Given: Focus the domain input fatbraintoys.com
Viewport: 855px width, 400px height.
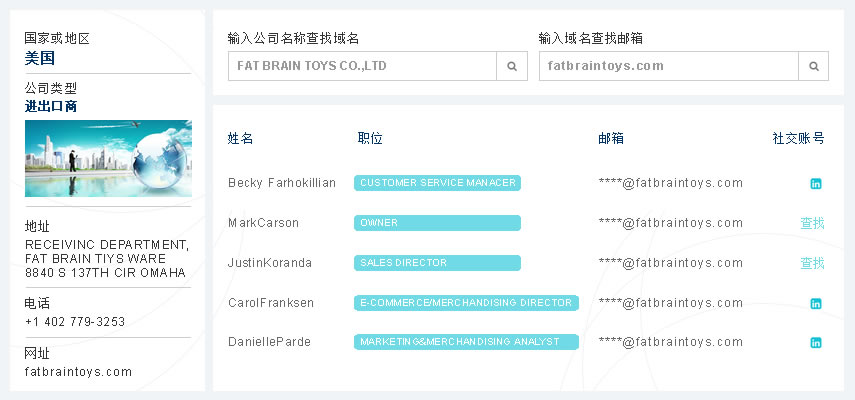Looking at the screenshot, I should [668, 66].
